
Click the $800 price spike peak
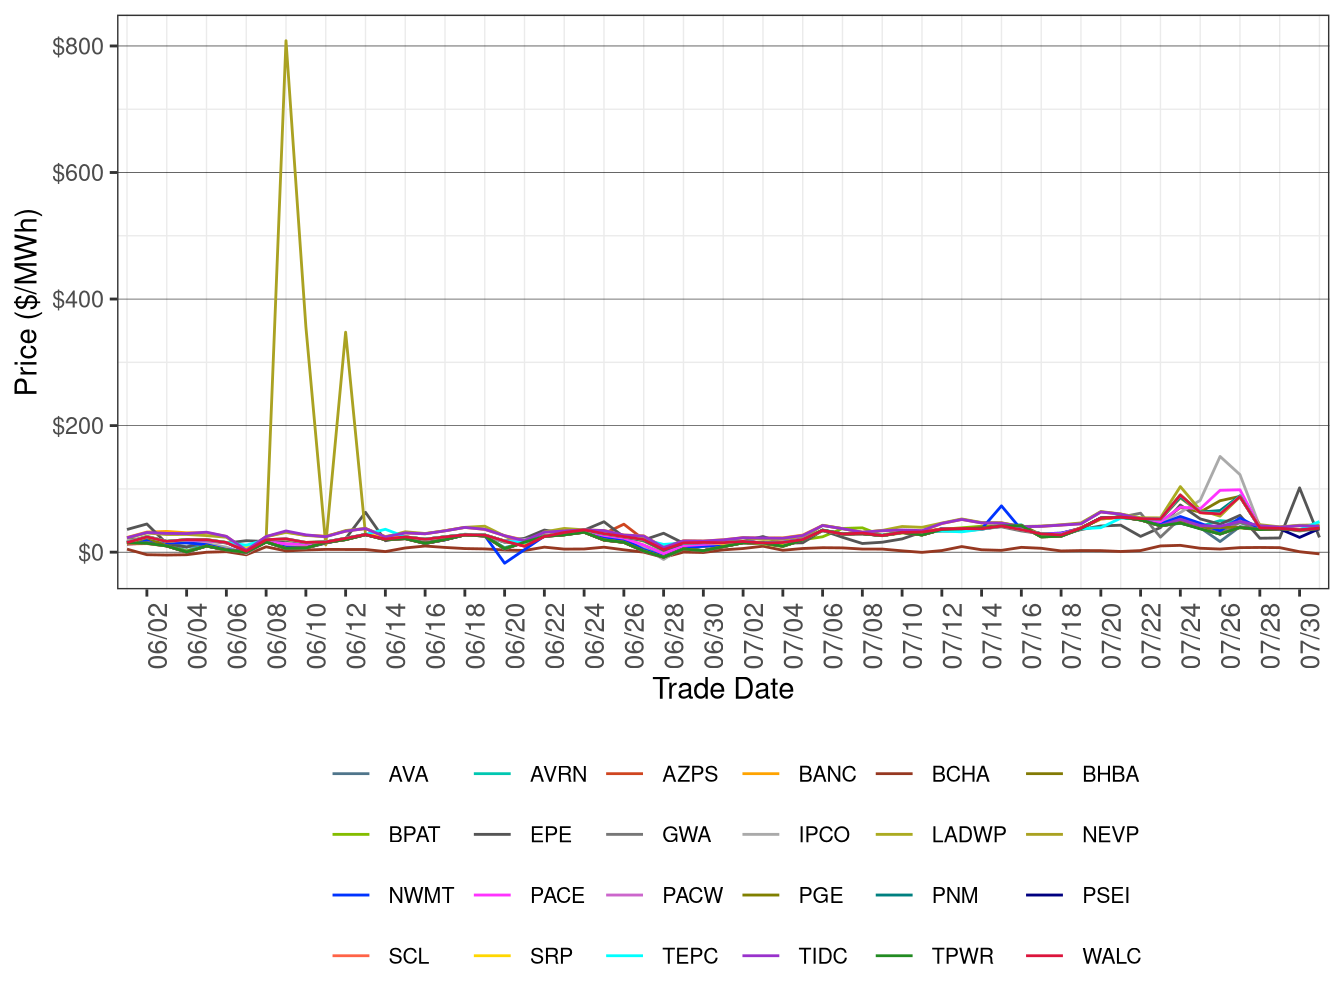(x=286, y=42)
